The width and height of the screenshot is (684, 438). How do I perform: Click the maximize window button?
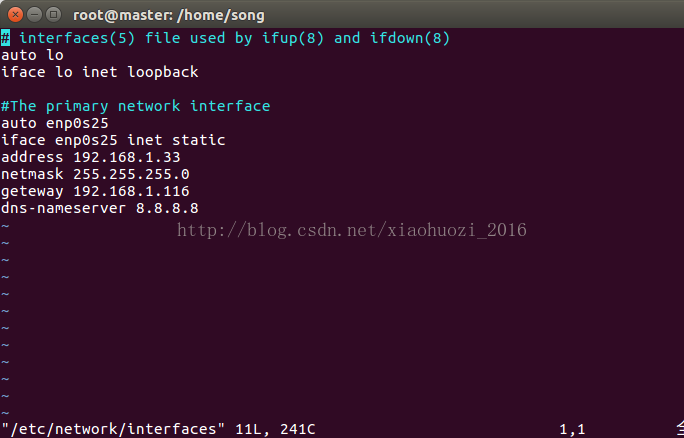pos(54,15)
